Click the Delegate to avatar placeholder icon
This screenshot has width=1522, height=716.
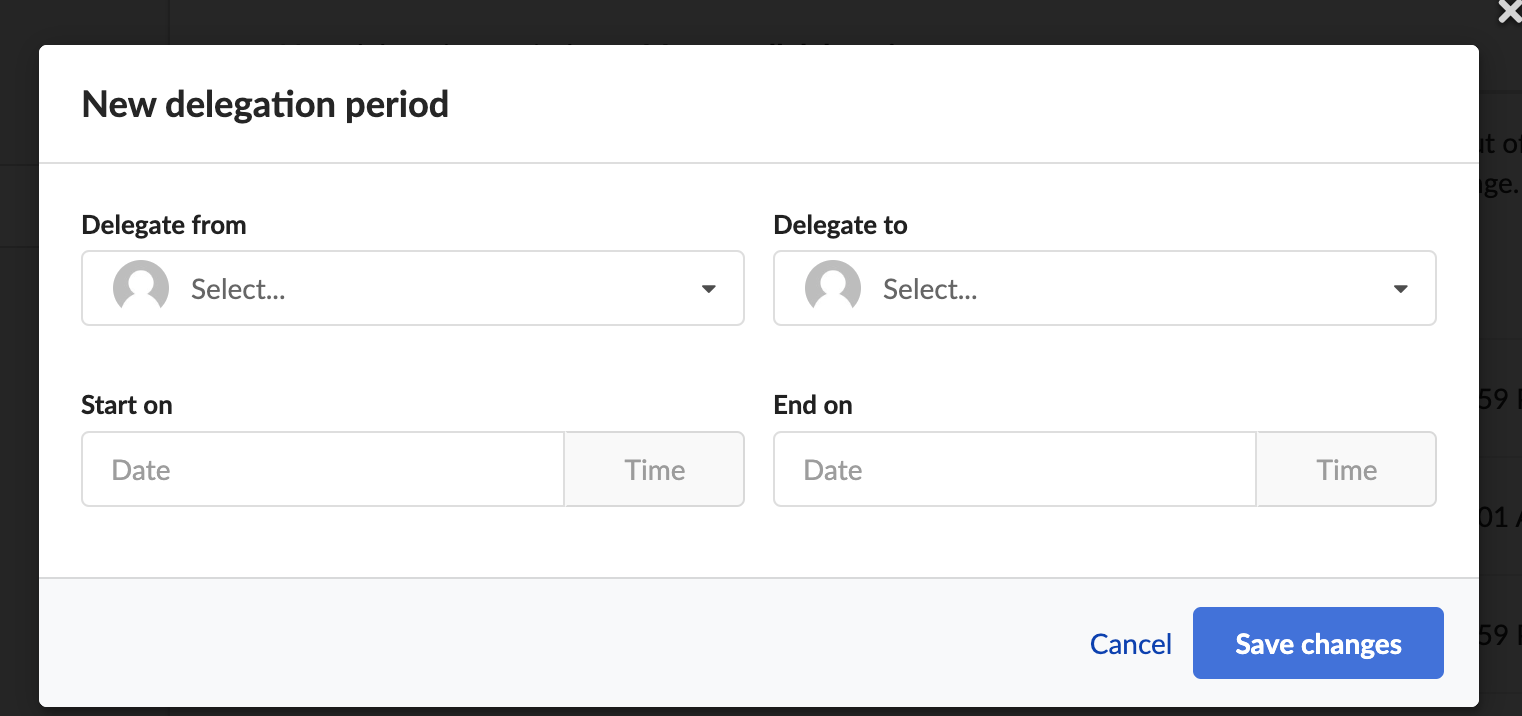(833, 288)
